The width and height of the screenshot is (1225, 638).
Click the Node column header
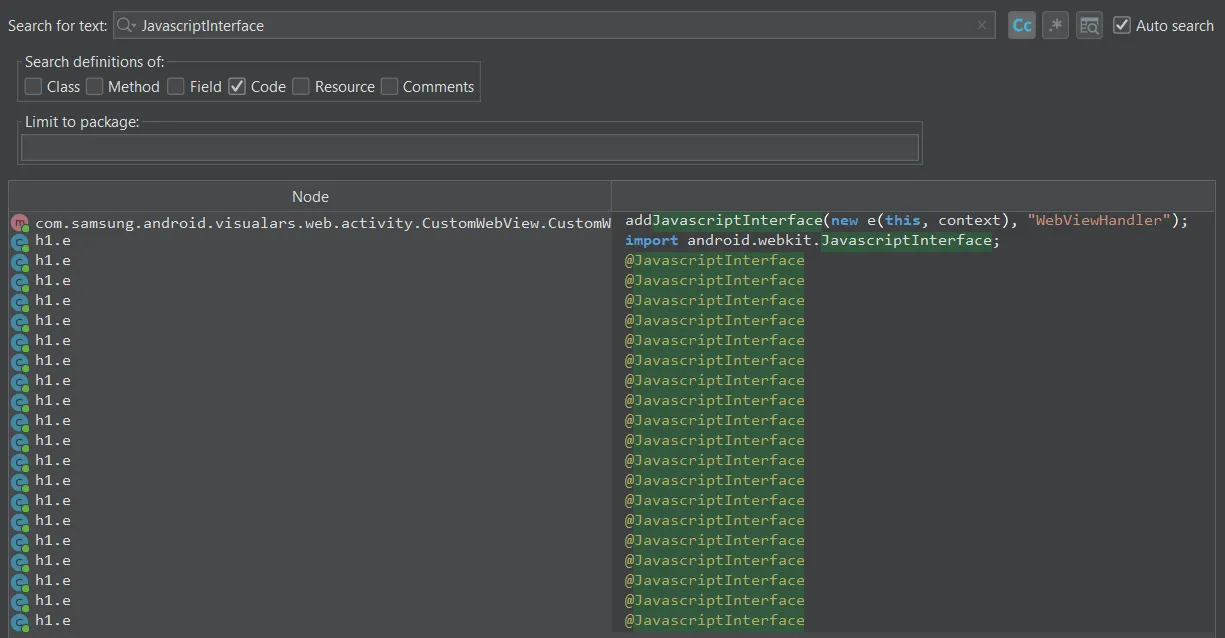click(310, 197)
